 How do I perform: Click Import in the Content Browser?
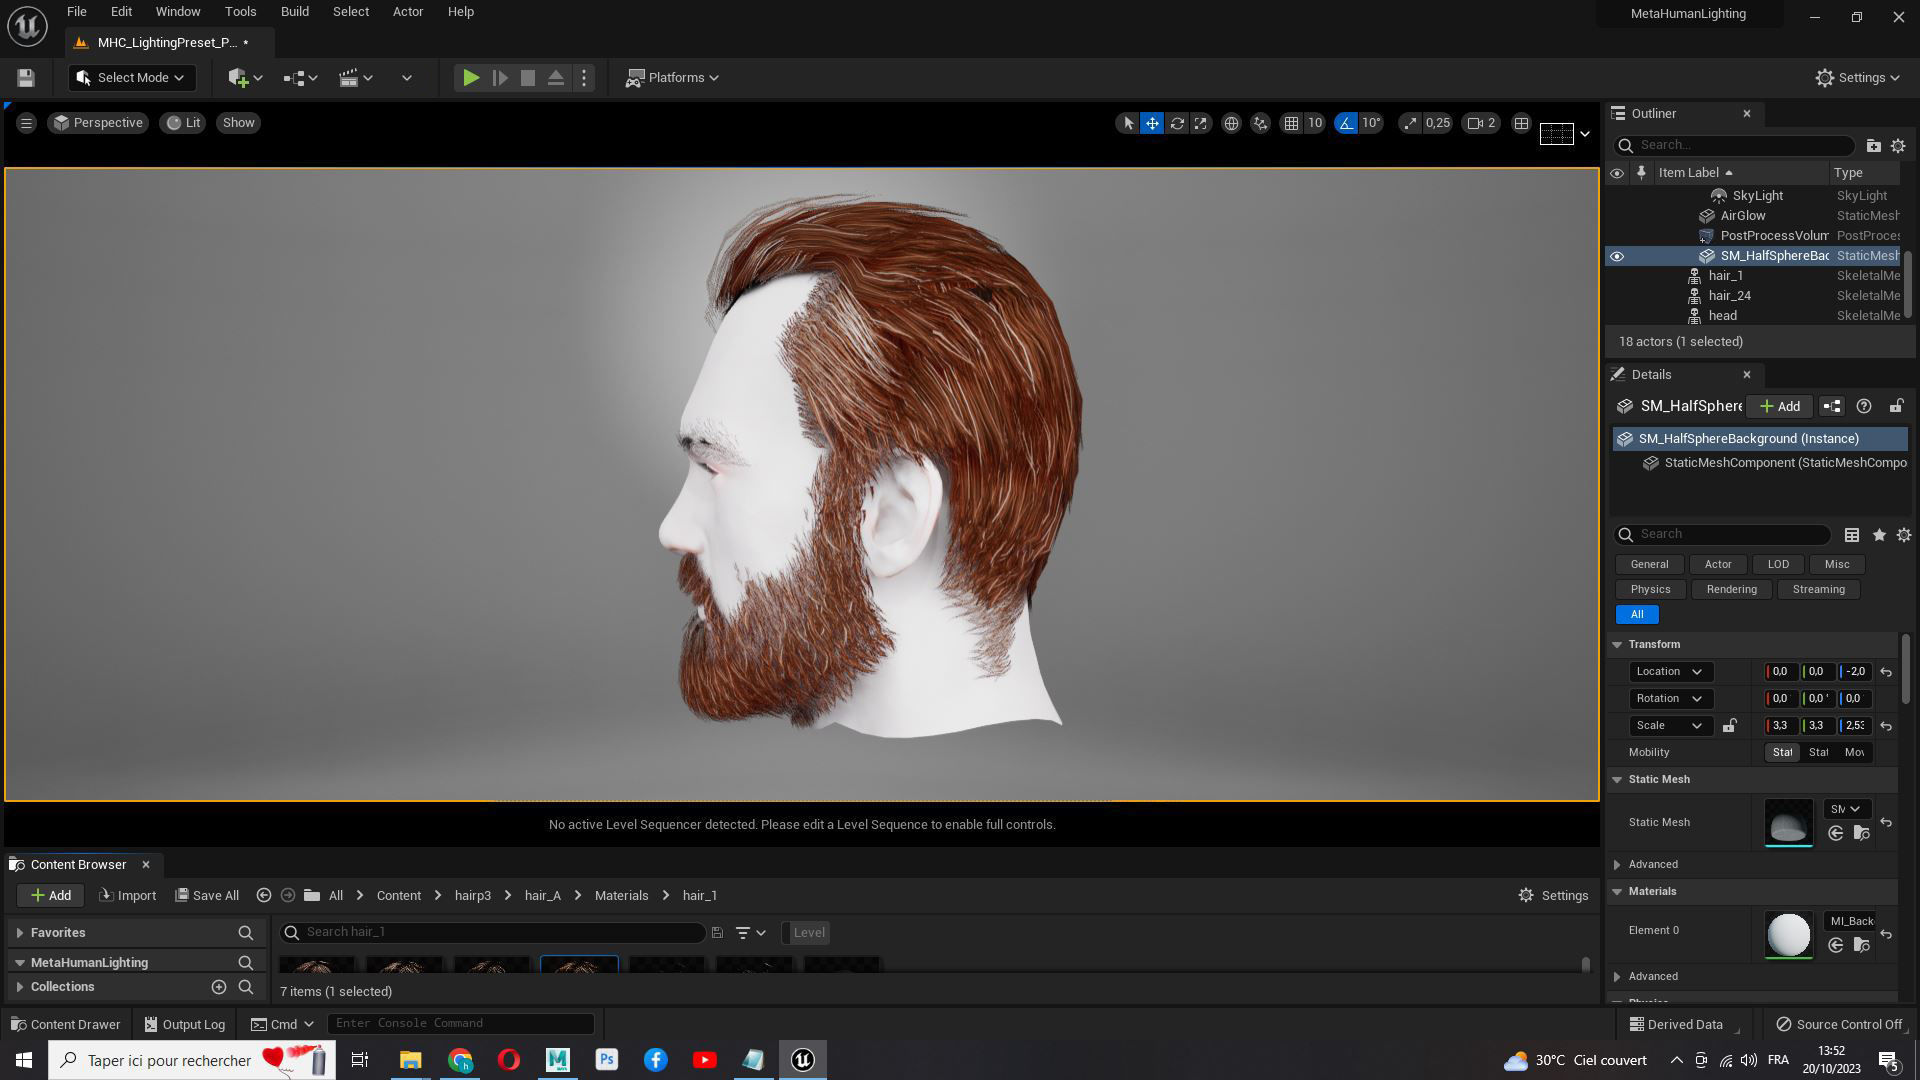coord(127,896)
